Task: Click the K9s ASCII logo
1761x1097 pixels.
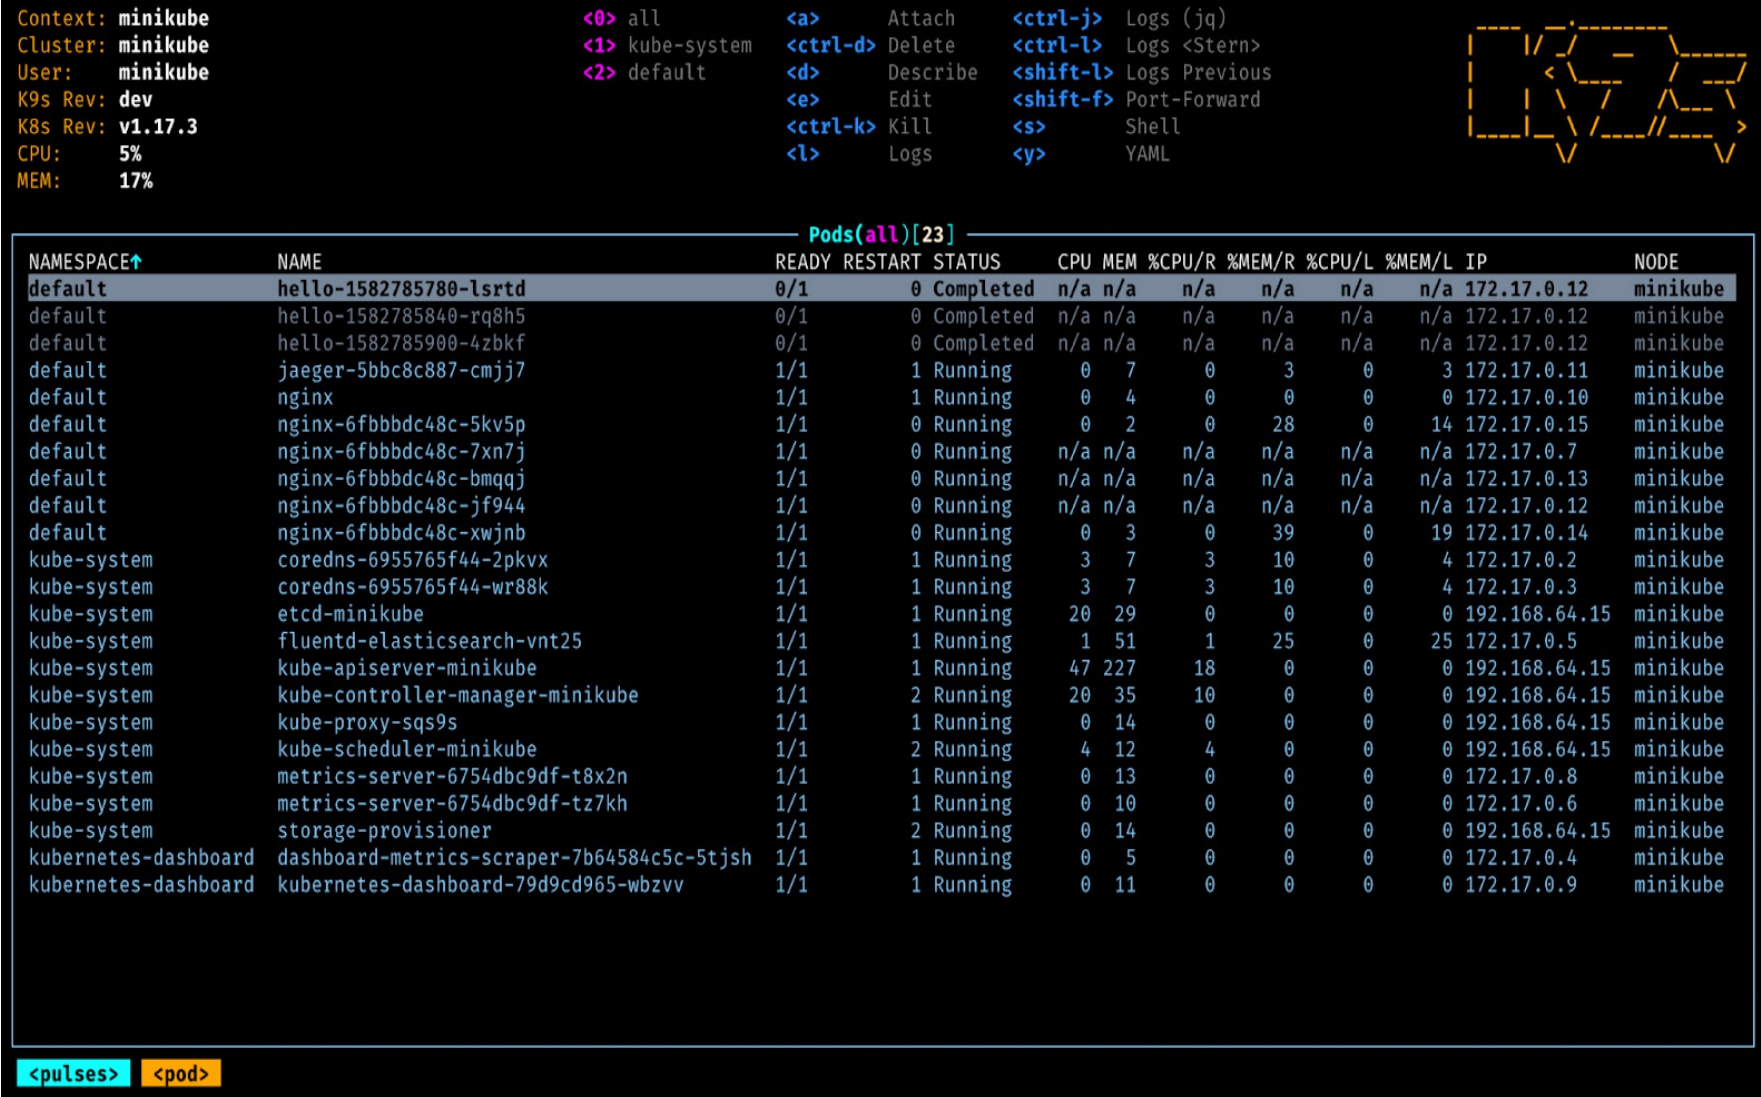Action: tap(1608, 92)
